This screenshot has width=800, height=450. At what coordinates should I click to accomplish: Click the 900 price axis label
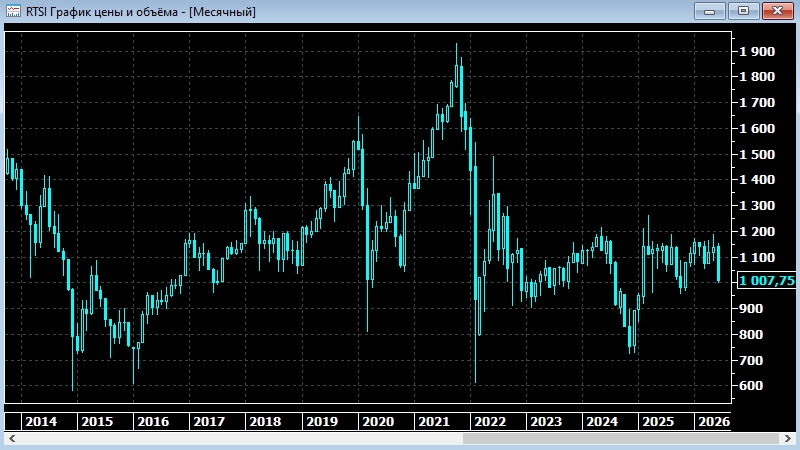pos(751,309)
